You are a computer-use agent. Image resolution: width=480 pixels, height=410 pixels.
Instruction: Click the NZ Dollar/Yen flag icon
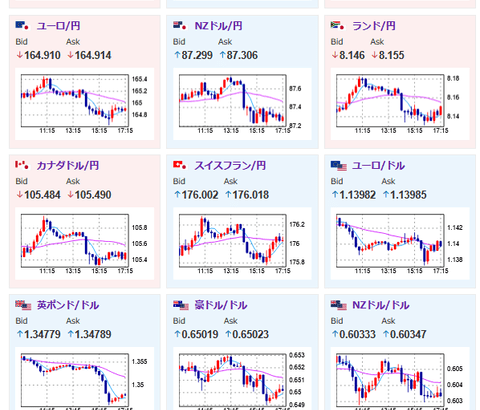pos(180,25)
